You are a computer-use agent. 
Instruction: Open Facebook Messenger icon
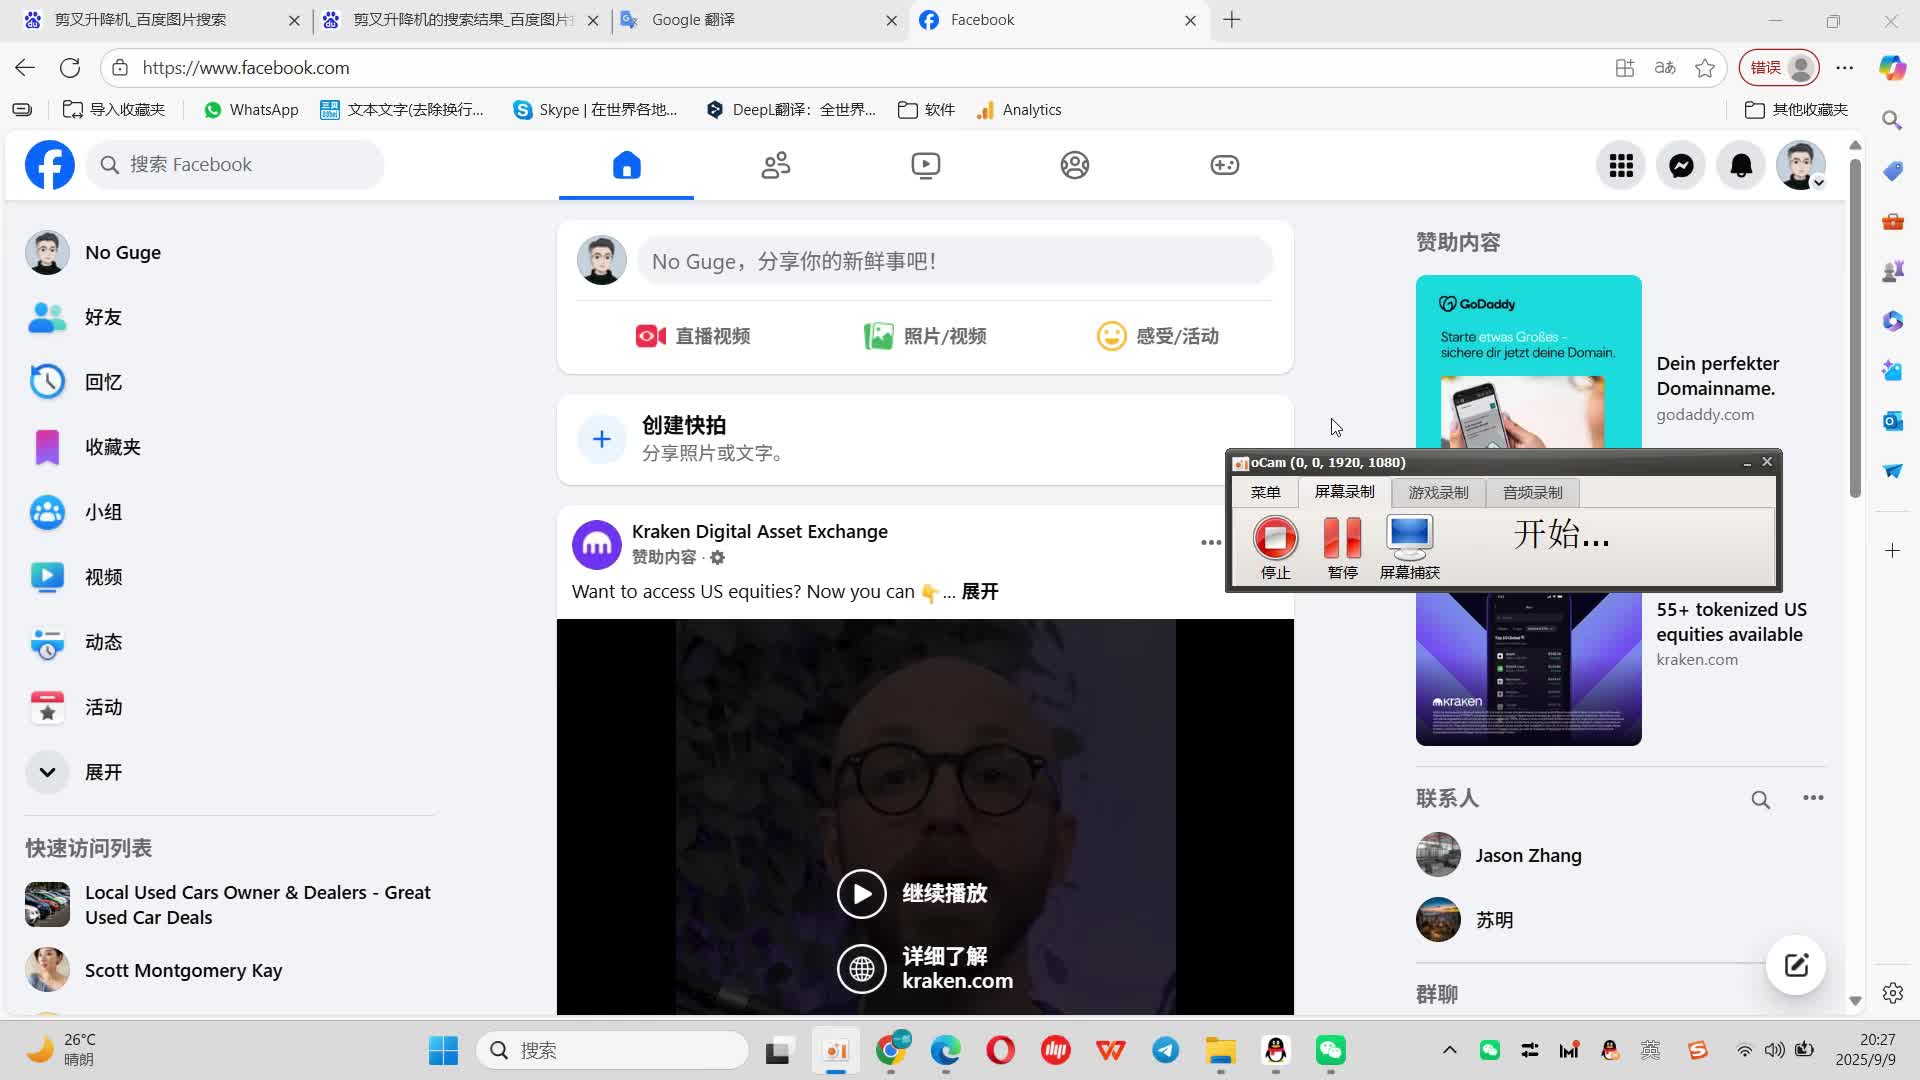tap(1681, 165)
